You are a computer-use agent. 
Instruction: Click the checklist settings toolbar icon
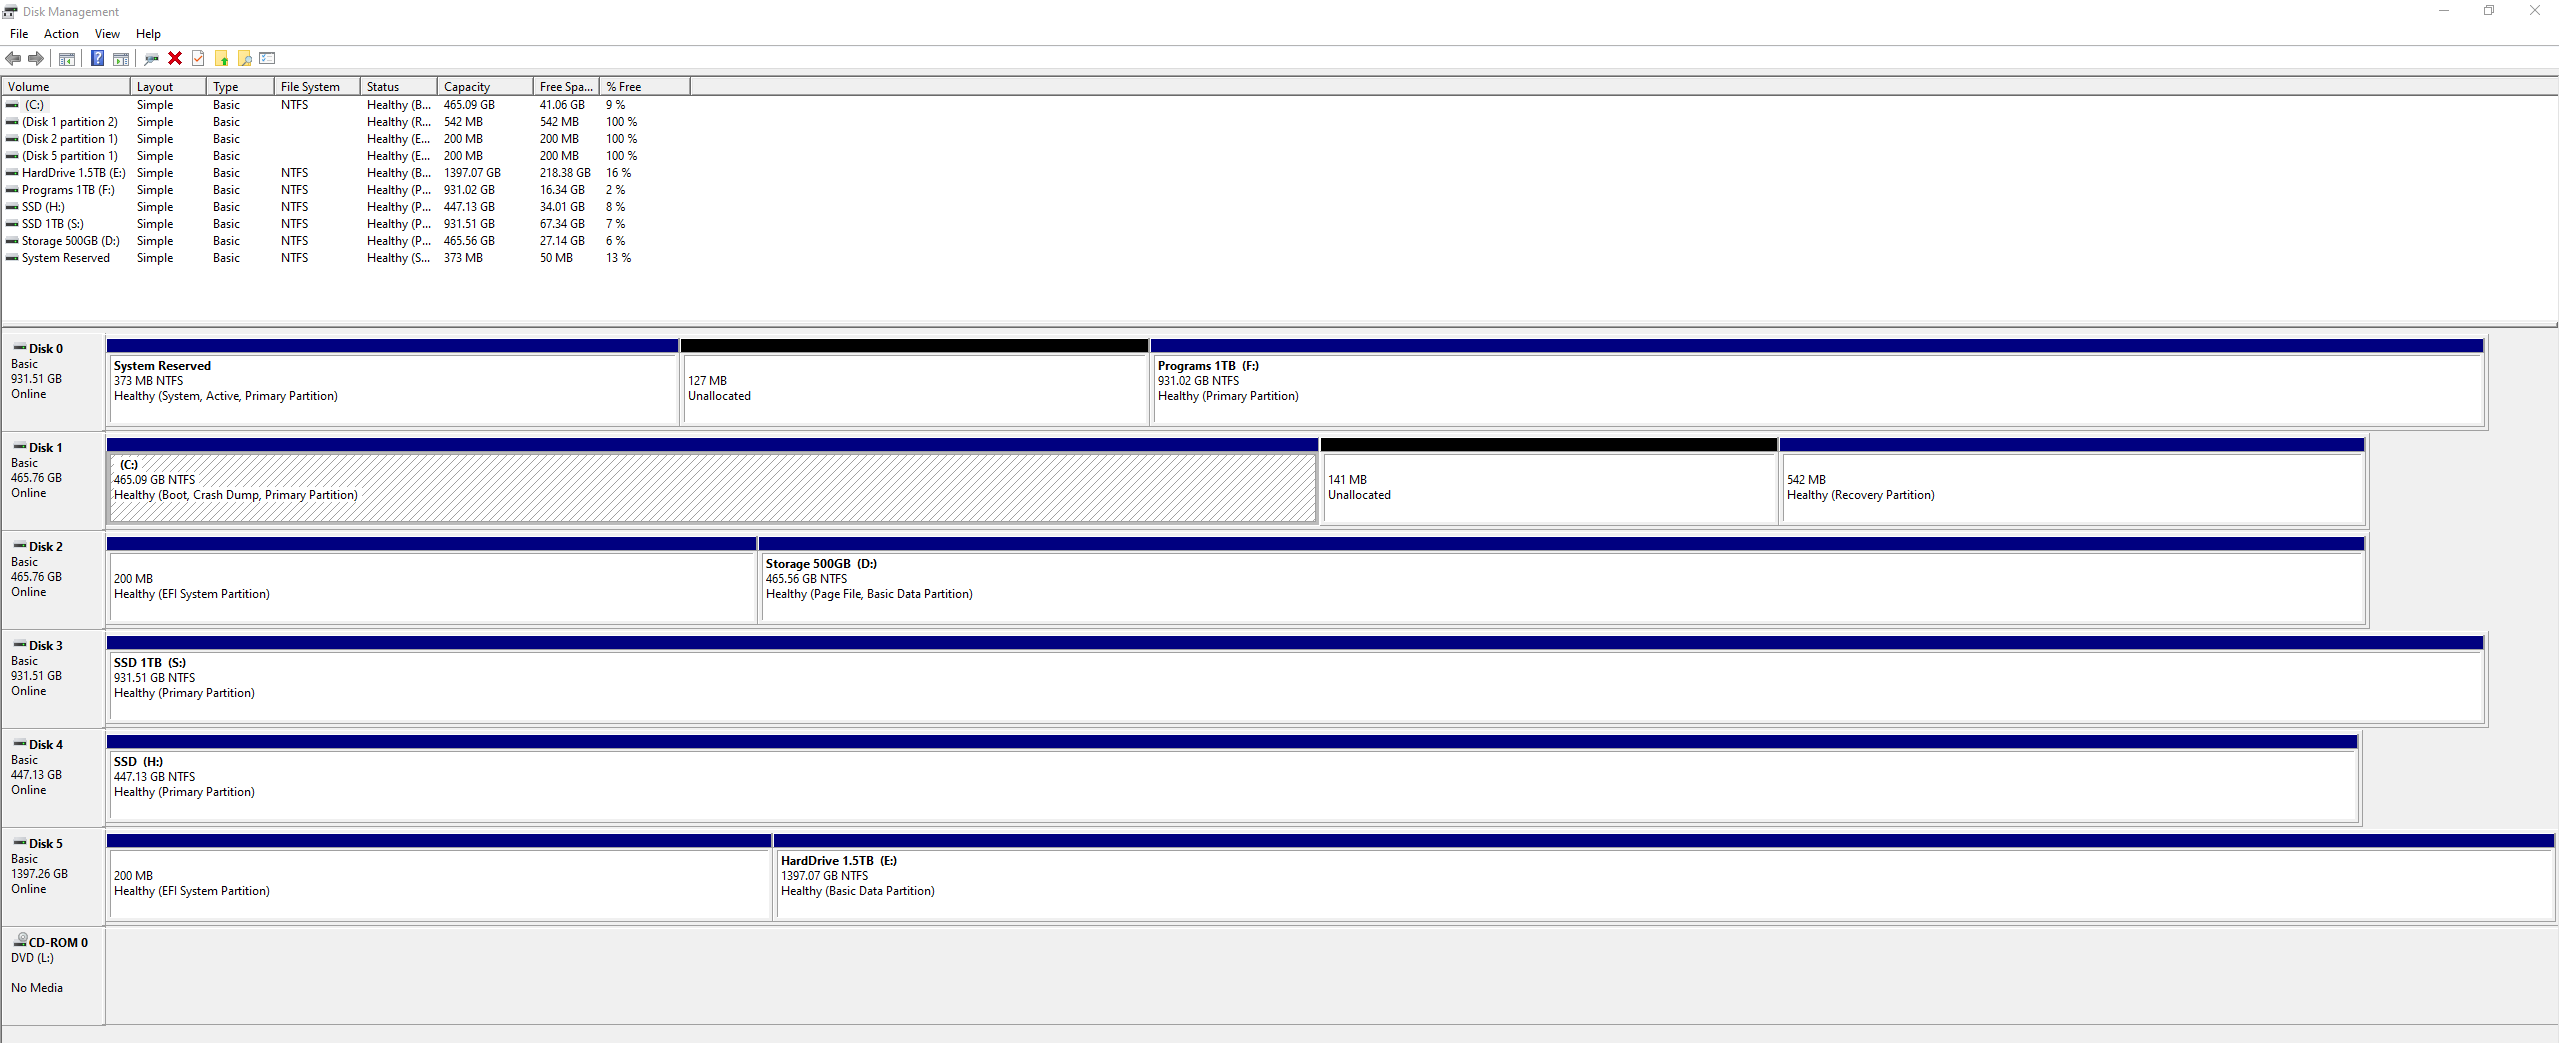pyautogui.click(x=267, y=58)
